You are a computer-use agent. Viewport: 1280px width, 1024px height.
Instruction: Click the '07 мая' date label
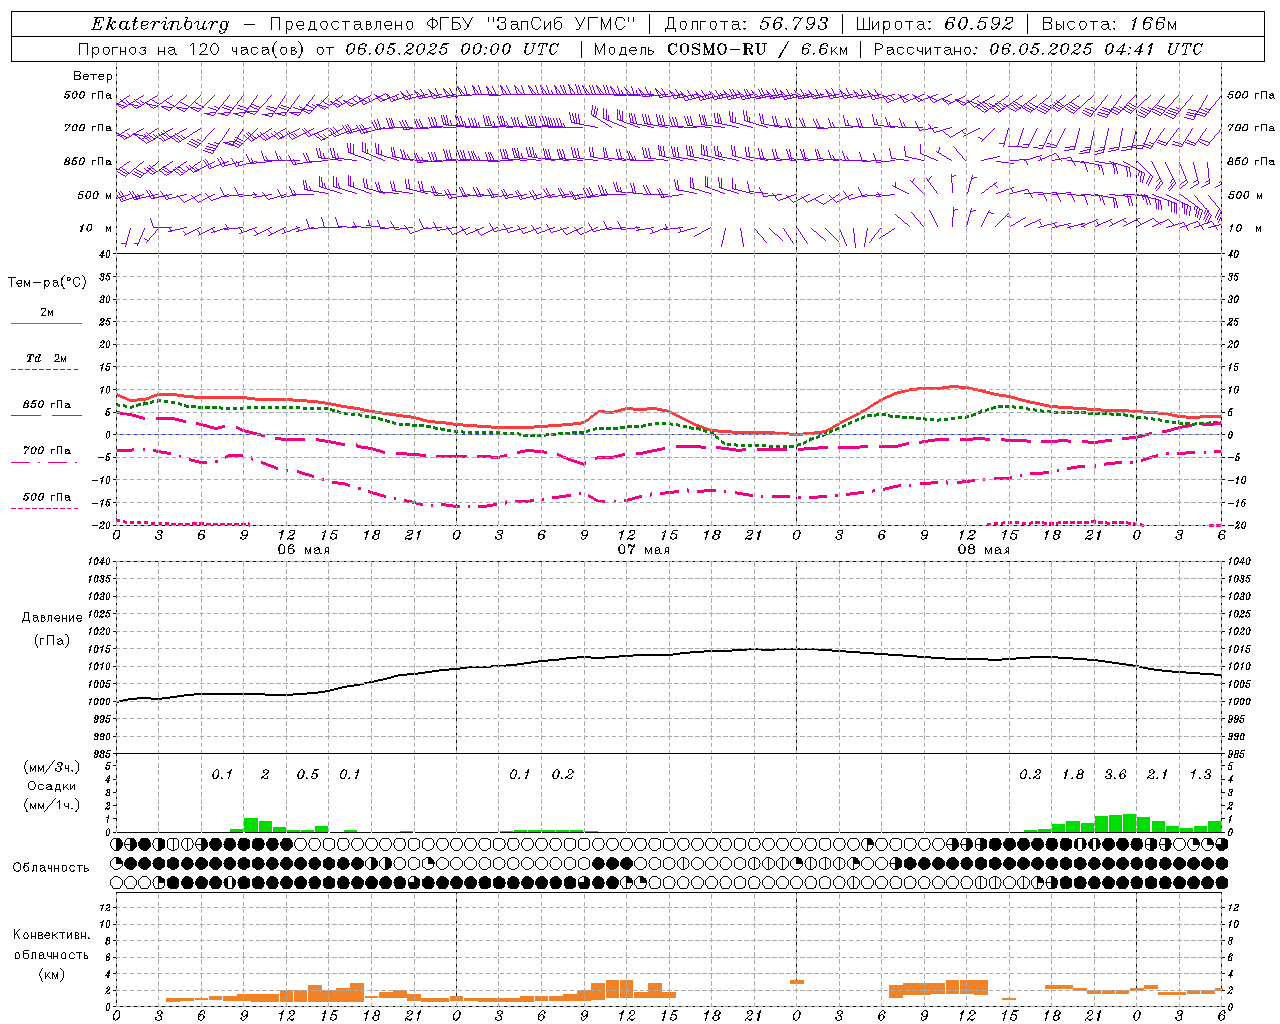[644, 549]
